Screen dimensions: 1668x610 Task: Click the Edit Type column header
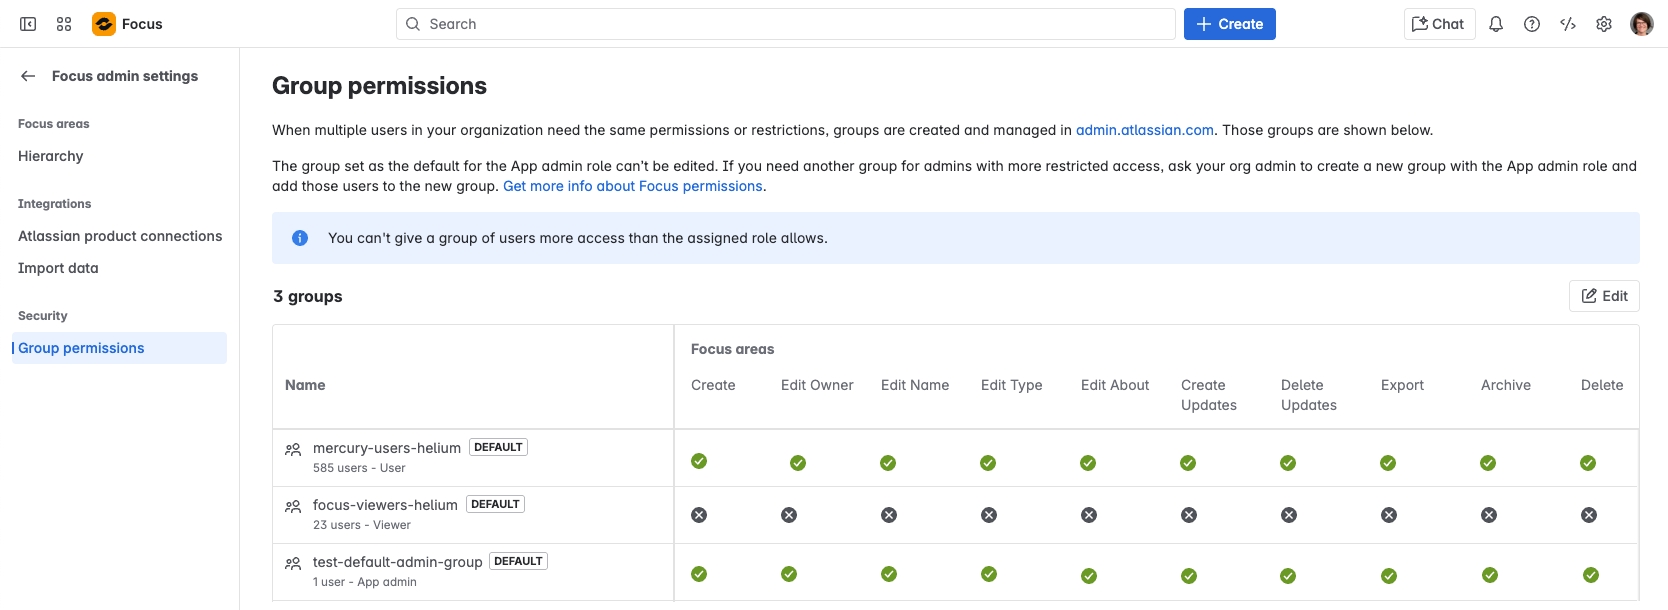point(1011,385)
